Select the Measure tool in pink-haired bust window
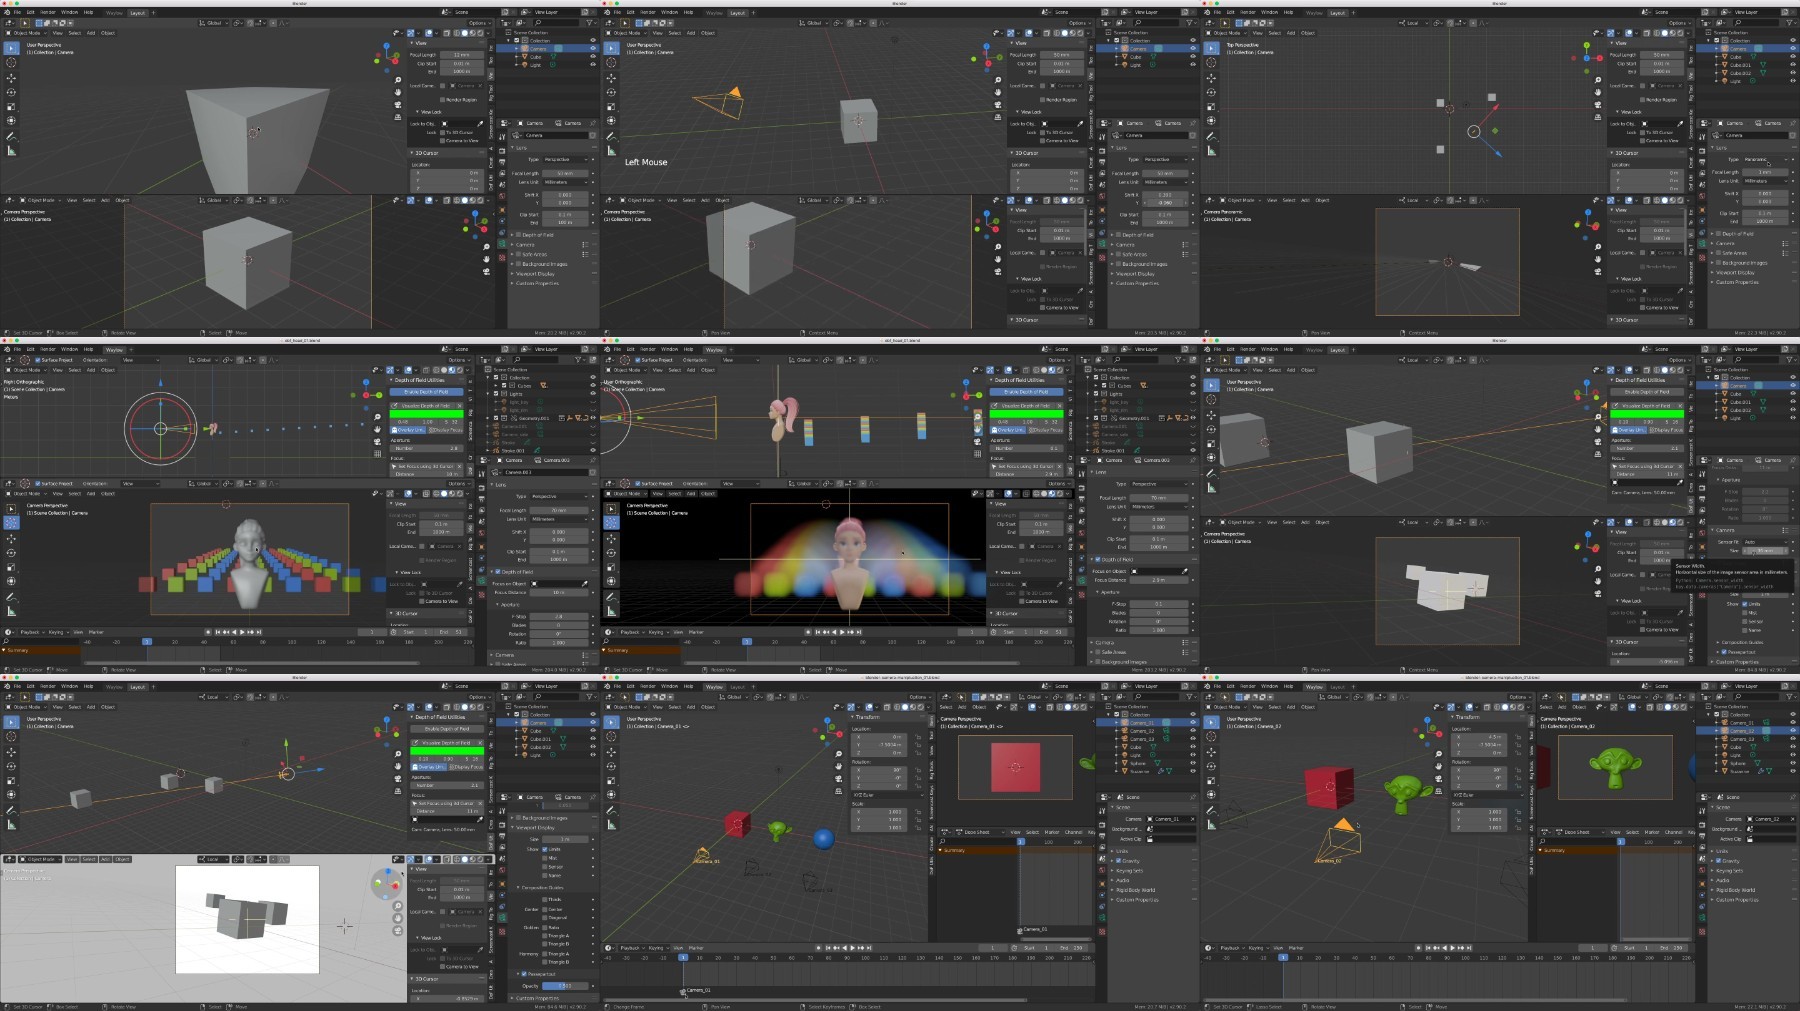 pyautogui.click(x=612, y=611)
